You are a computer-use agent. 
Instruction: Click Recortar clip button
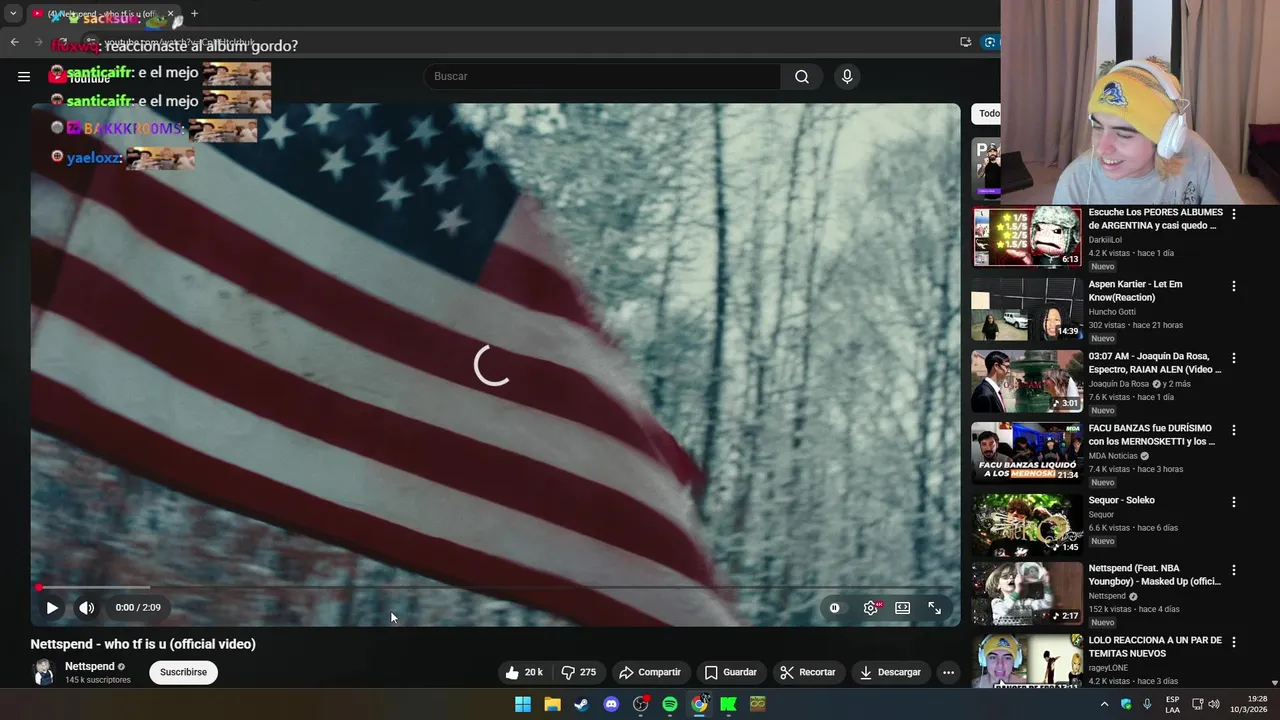pyautogui.click(x=808, y=672)
